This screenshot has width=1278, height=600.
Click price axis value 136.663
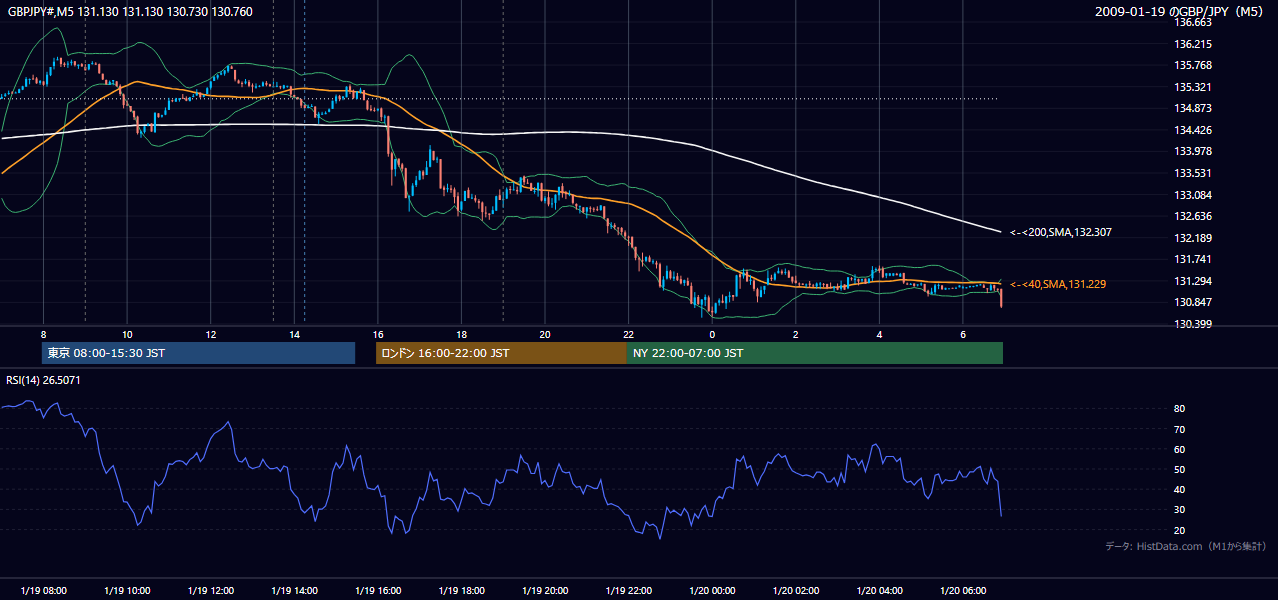[1192, 22]
